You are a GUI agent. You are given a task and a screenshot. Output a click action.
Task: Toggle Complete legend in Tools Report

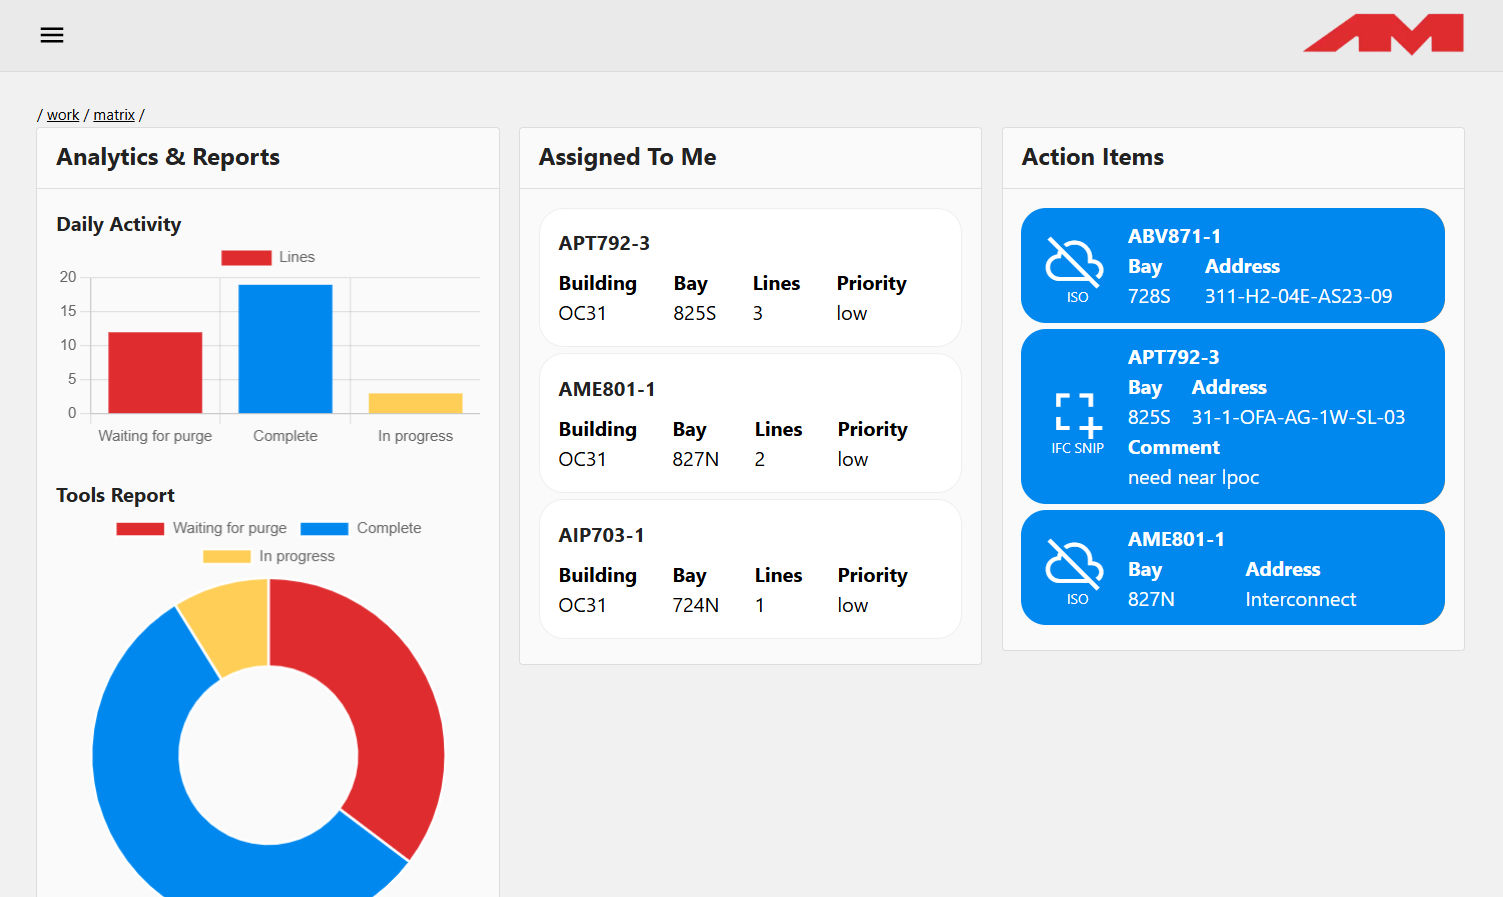pyautogui.click(x=361, y=528)
